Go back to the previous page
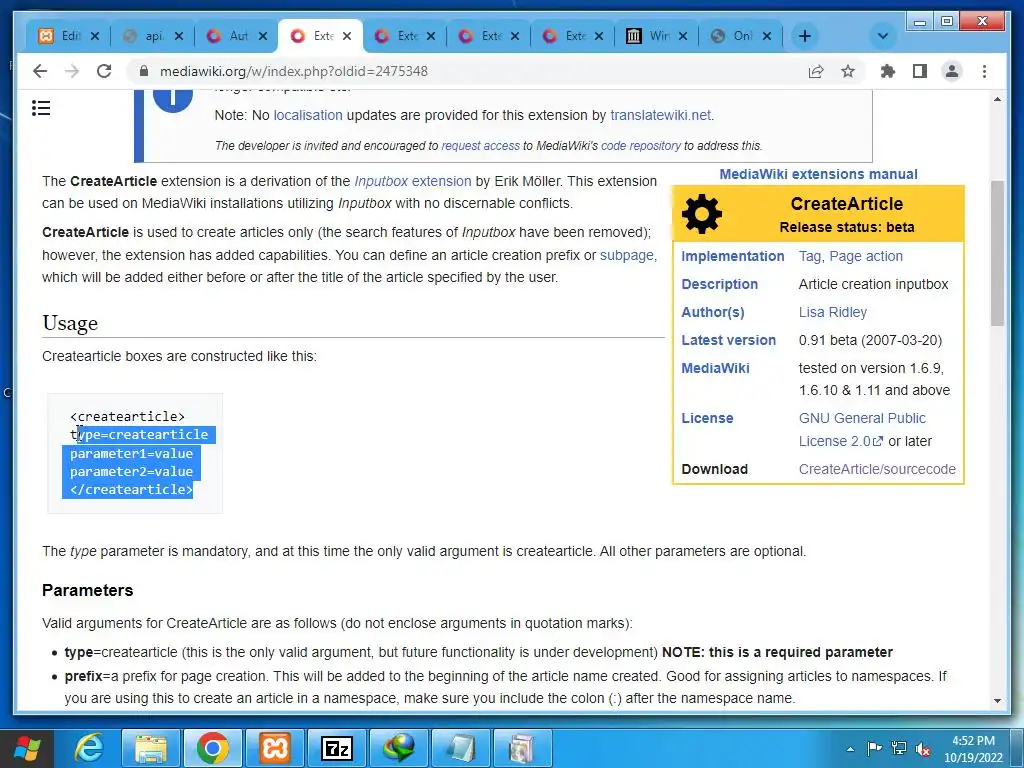Screen dimensions: 1024x768 coord(40,71)
